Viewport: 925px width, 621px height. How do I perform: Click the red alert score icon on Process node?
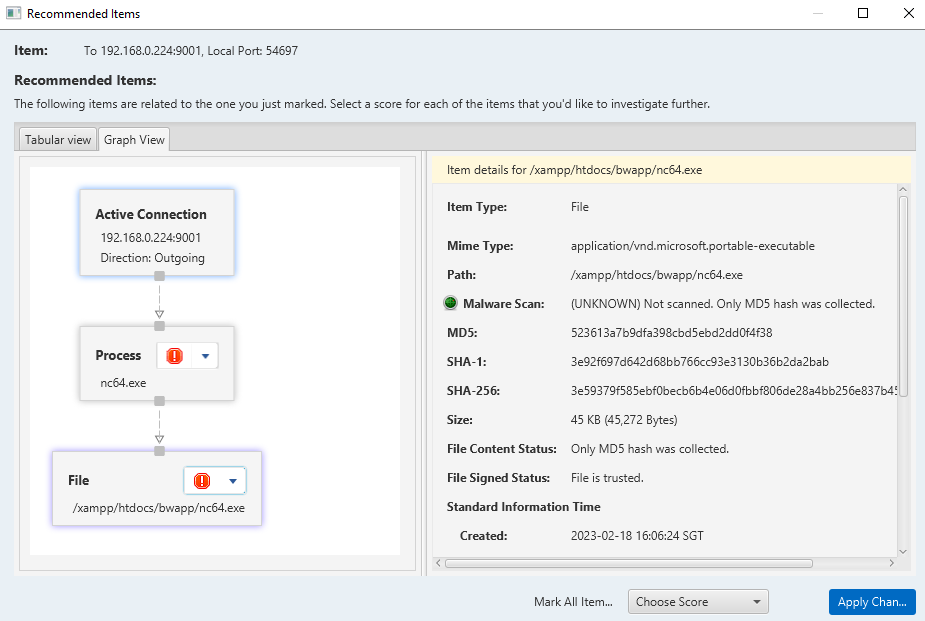coord(175,356)
